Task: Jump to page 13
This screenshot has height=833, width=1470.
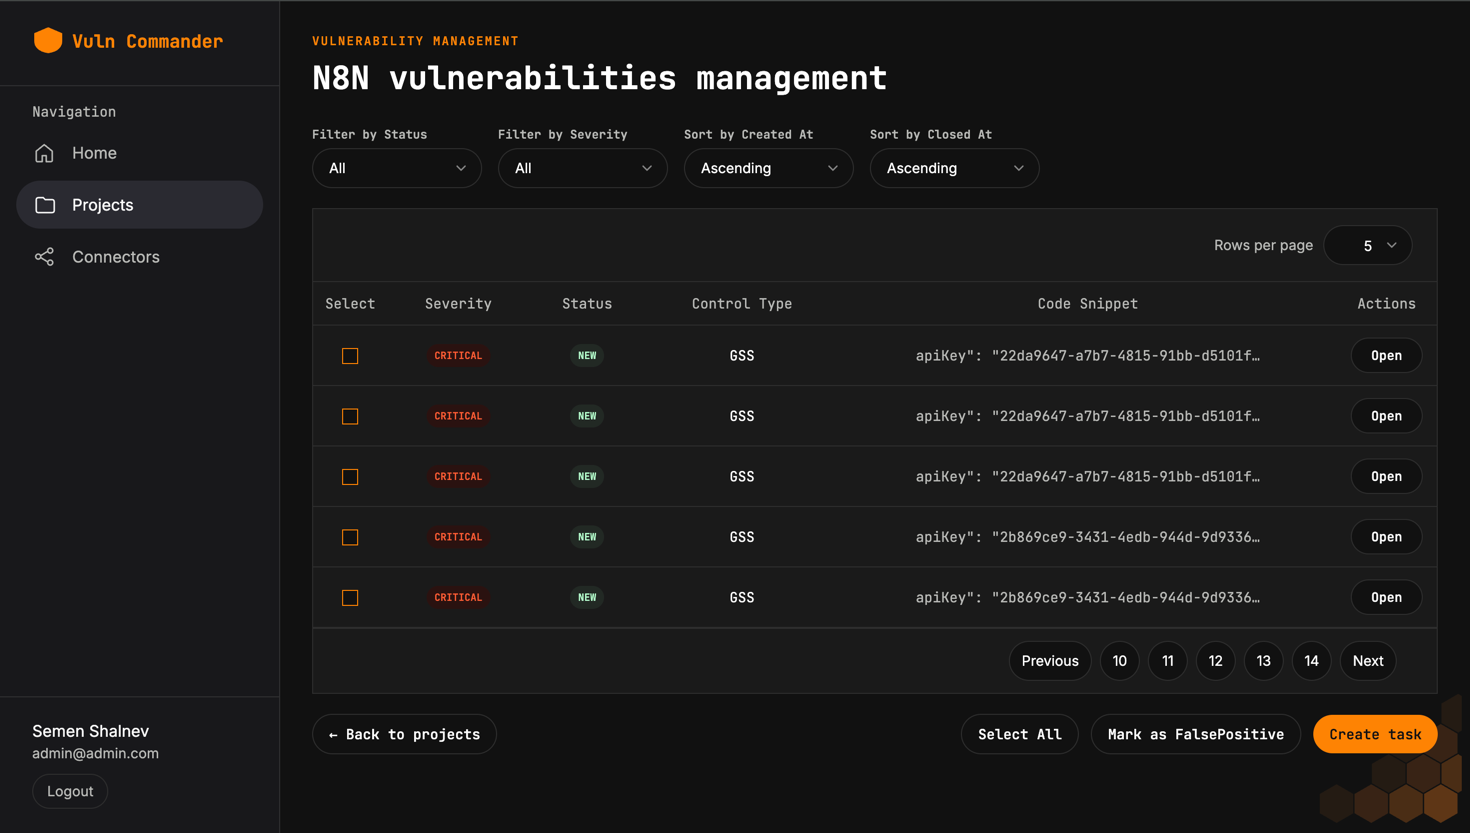Action: point(1264,661)
